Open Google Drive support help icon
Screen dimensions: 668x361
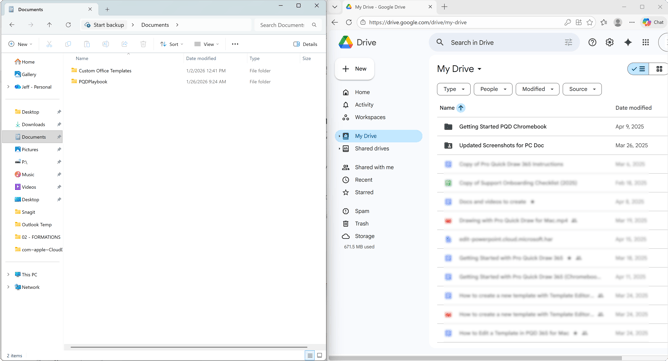click(x=592, y=42)
